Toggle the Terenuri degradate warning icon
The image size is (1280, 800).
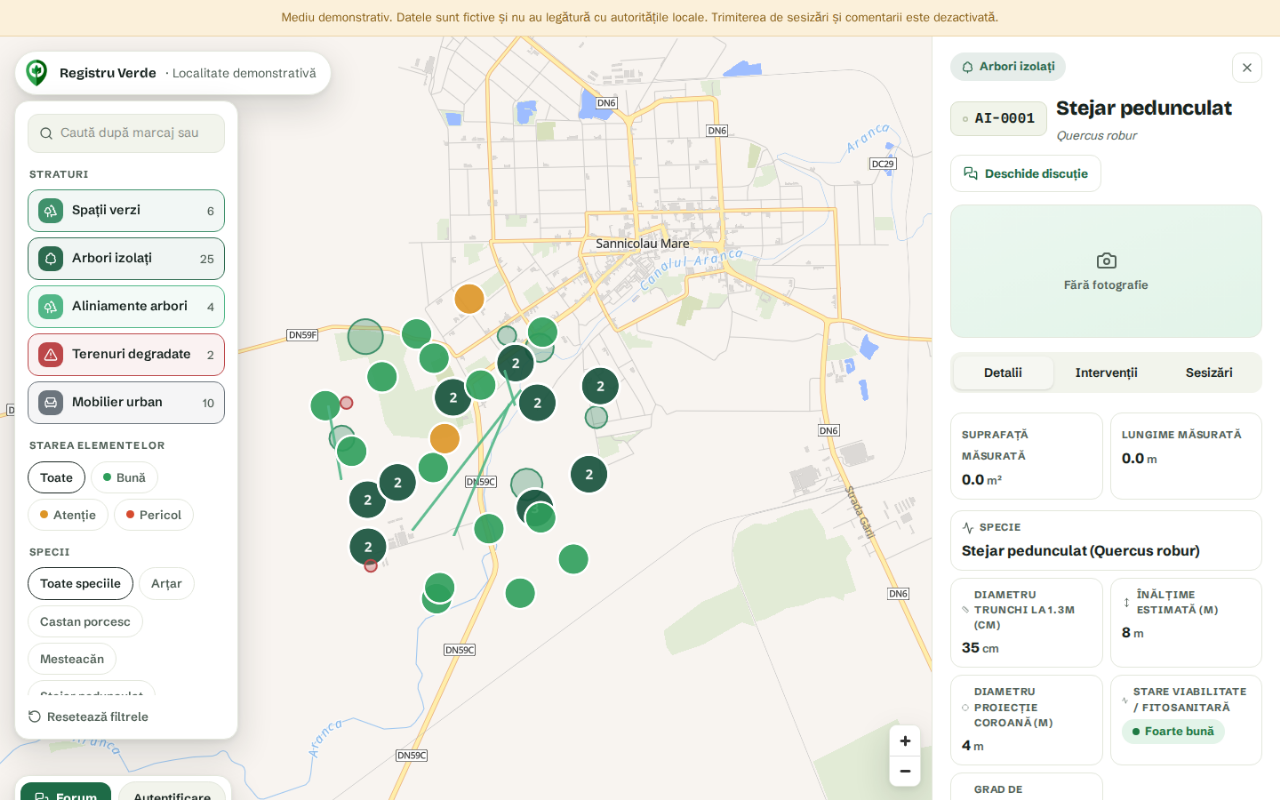point(51,355)
